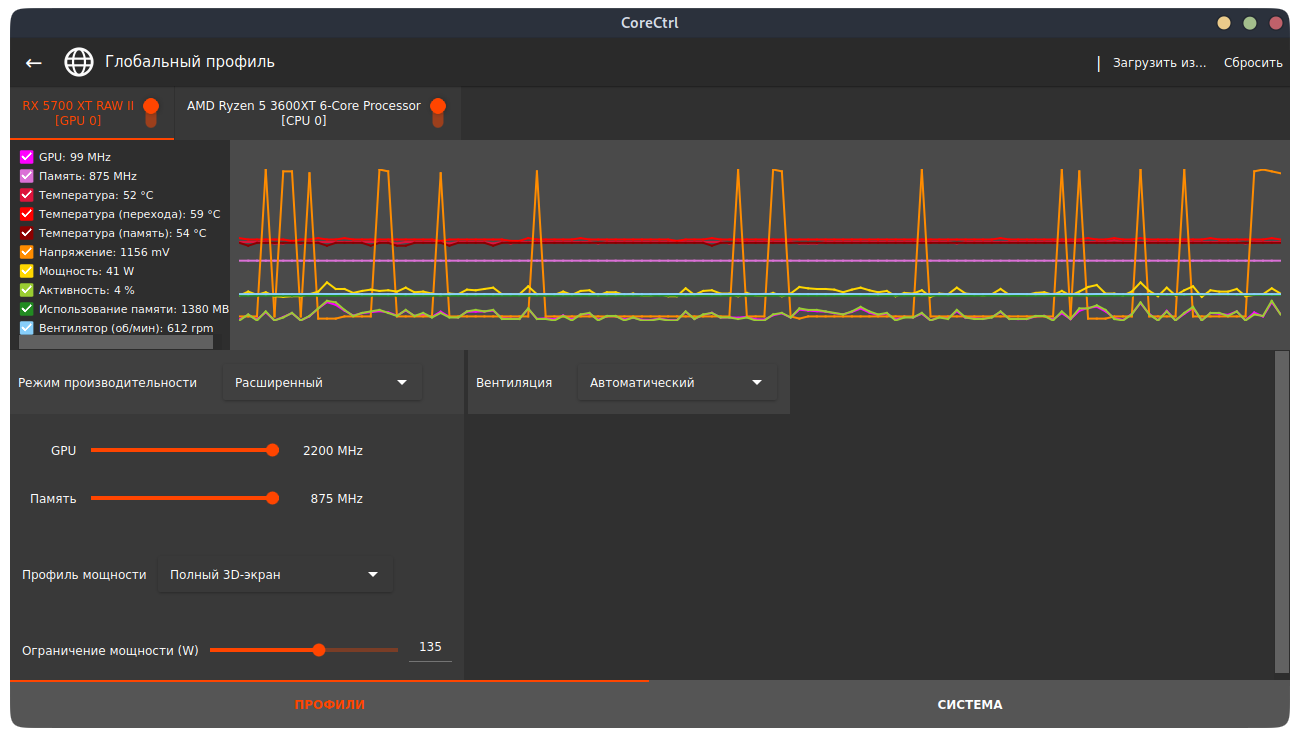Viewport: 1300px width, 738px height.
Task: Click the power limit slider handle
Action: click(319, 650)
